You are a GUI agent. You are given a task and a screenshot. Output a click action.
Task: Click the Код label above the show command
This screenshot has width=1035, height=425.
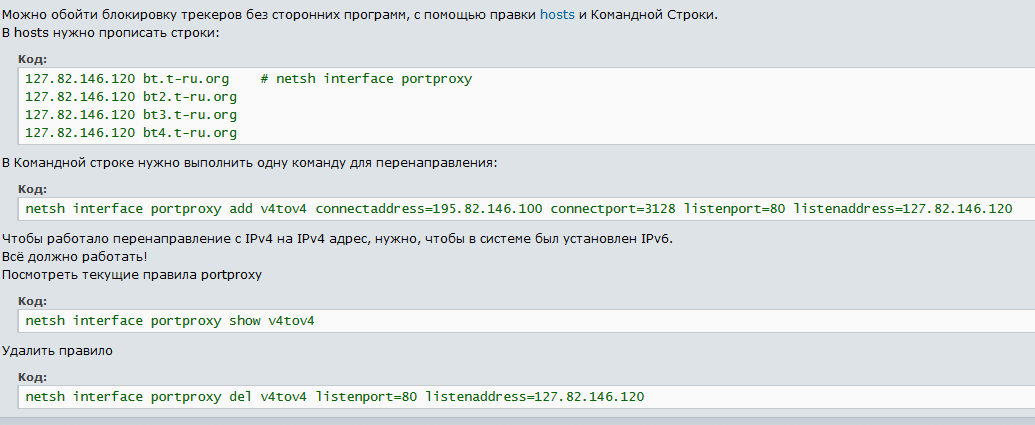32,302
